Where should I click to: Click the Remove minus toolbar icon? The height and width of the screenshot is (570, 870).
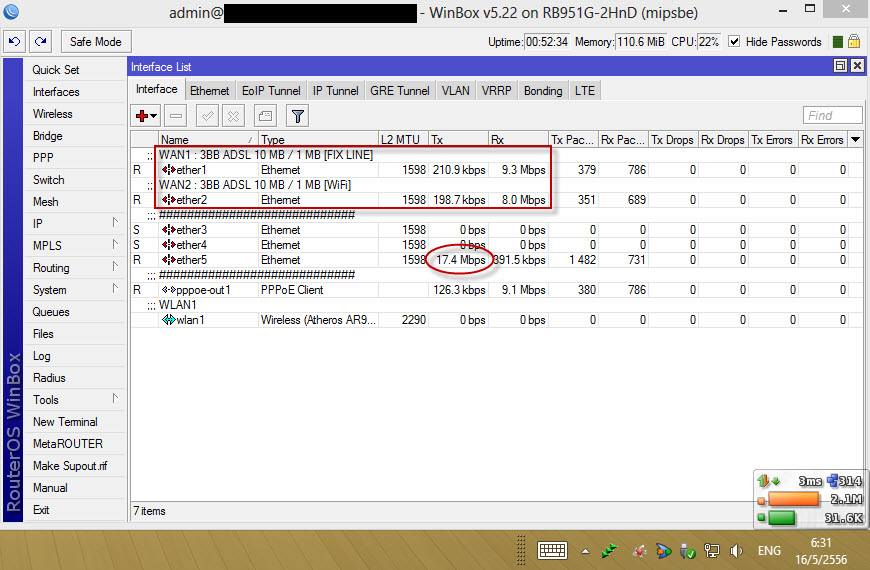pyautogui.click(x=176, y=116)
